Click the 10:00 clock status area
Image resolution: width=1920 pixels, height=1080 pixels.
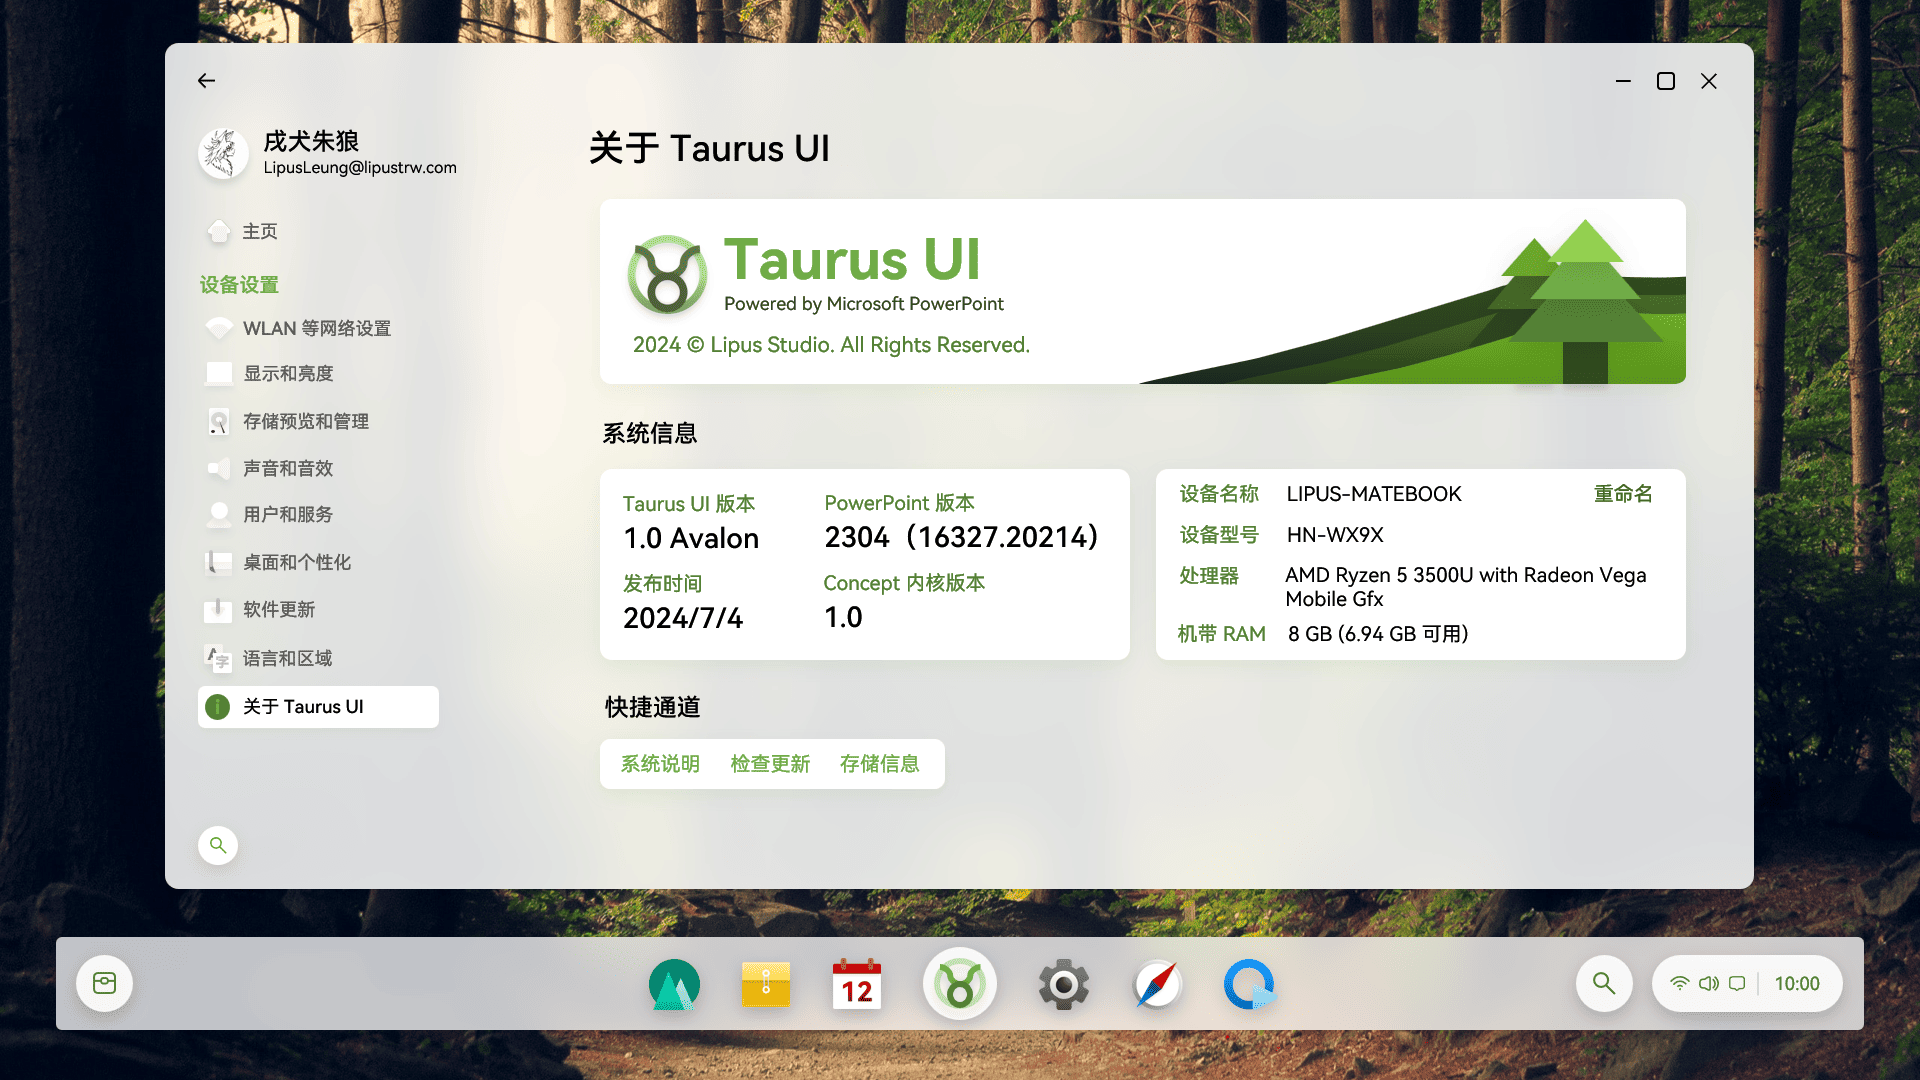[1796, 984]
